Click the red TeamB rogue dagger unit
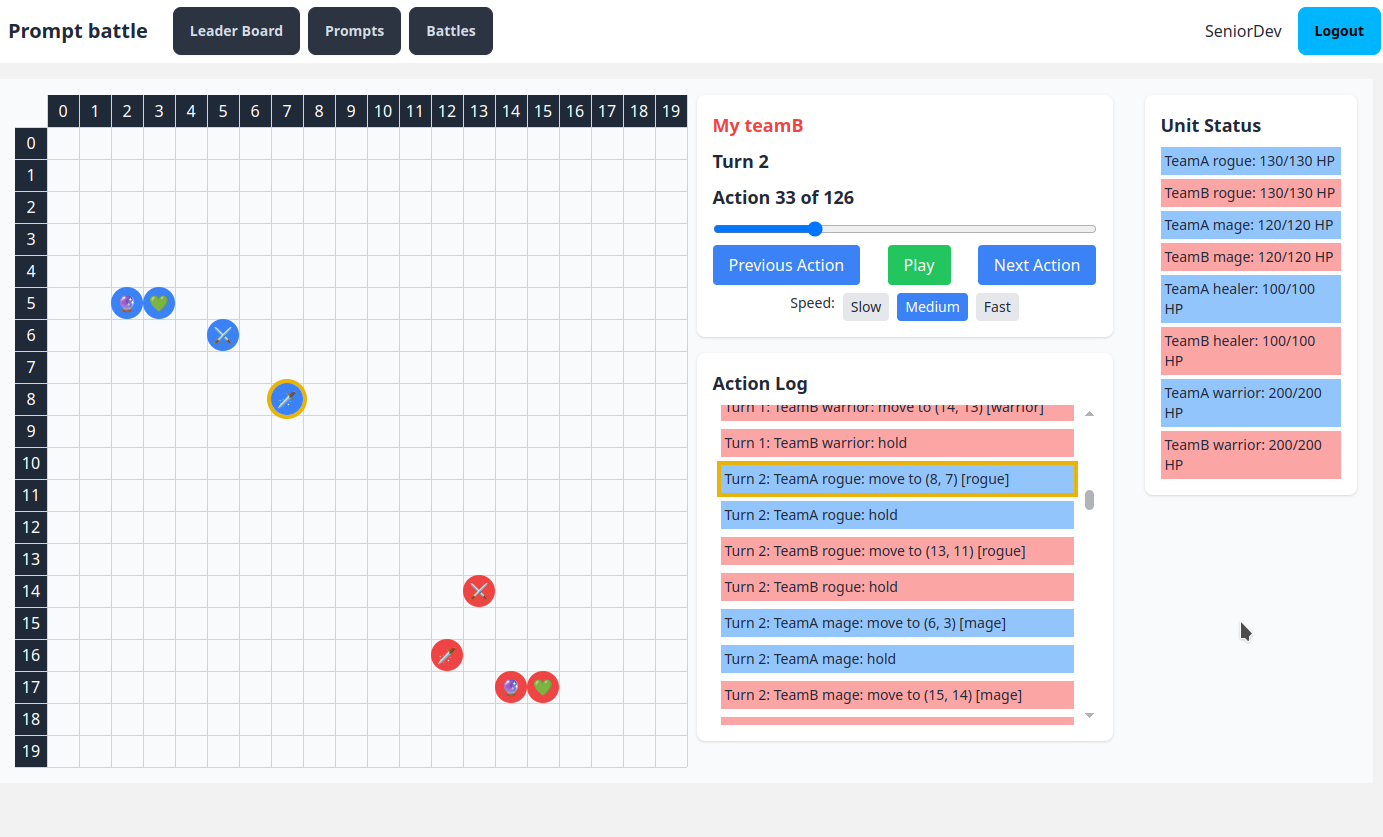This screenshot has width=1383, height=837. [447, 655]
